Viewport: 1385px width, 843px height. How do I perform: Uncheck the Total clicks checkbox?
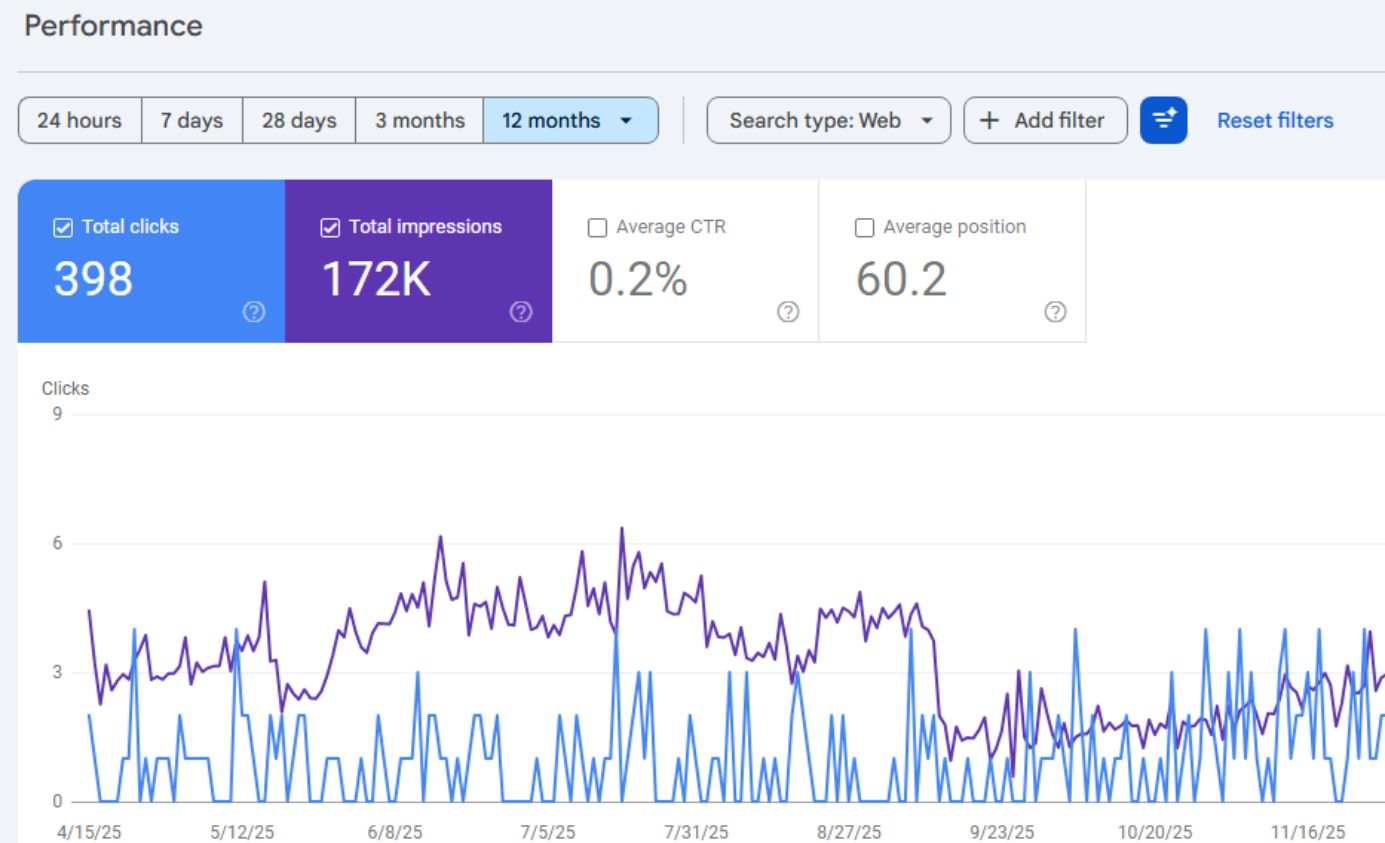click(x=63, y=228)
